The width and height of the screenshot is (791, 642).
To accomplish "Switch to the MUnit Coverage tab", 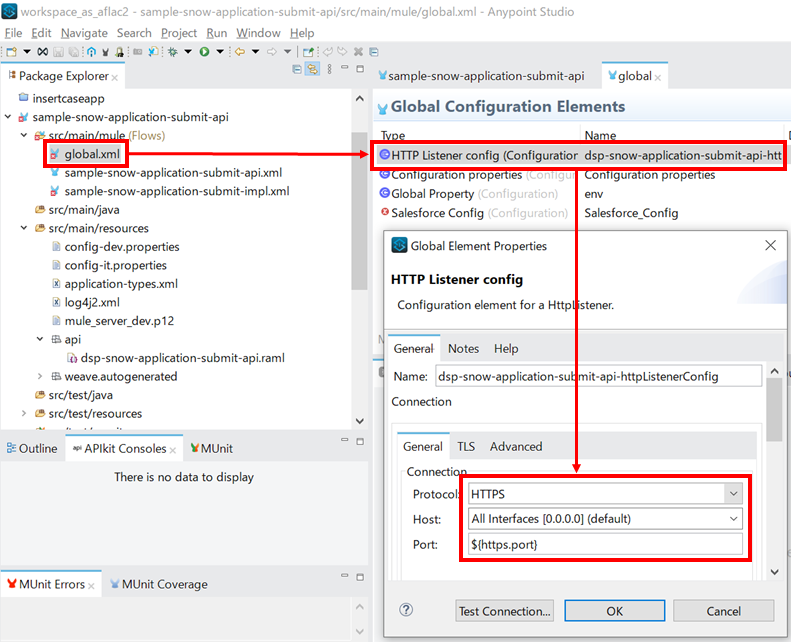I will 161,584.
